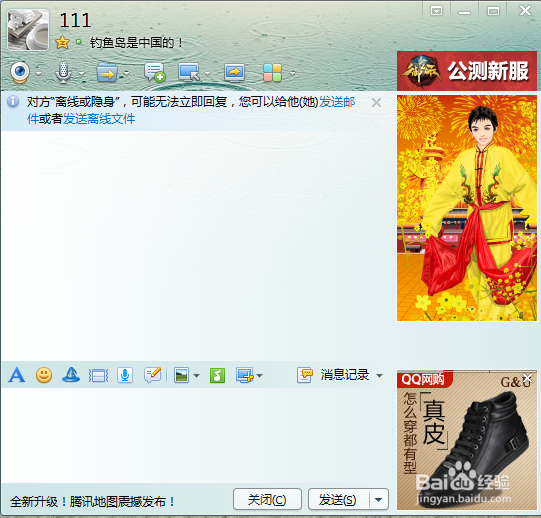Open message history 消息记录
This screenshot has height=518, width=541.
tap(333, 375)
